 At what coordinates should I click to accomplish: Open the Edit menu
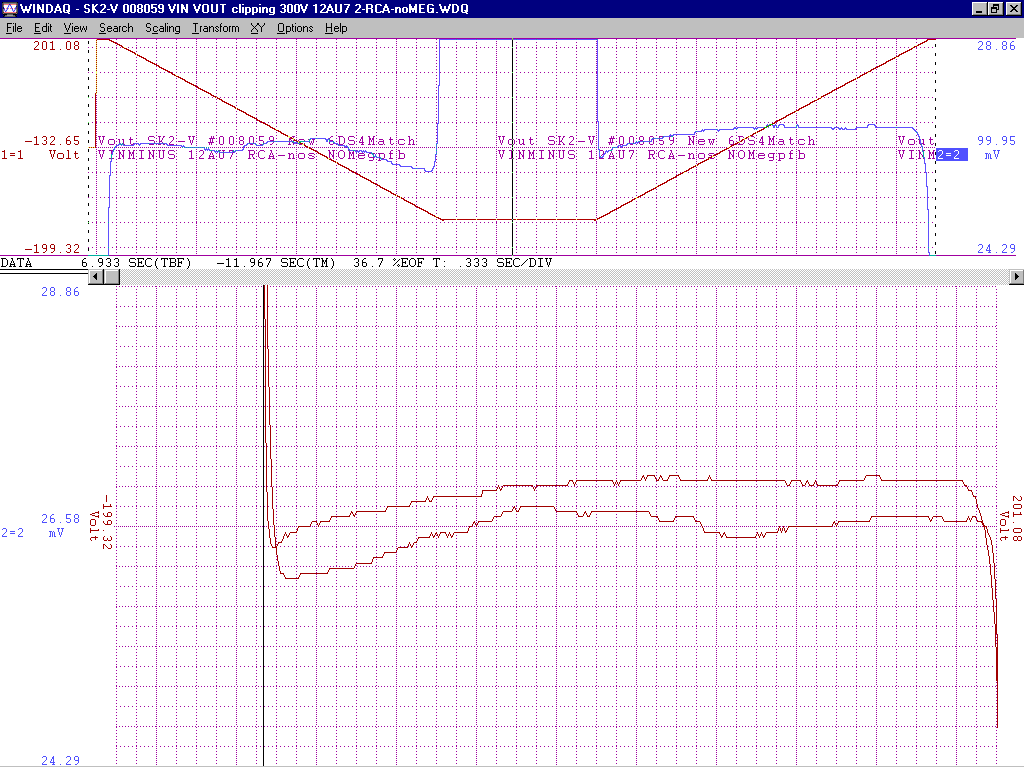[43, 28]
